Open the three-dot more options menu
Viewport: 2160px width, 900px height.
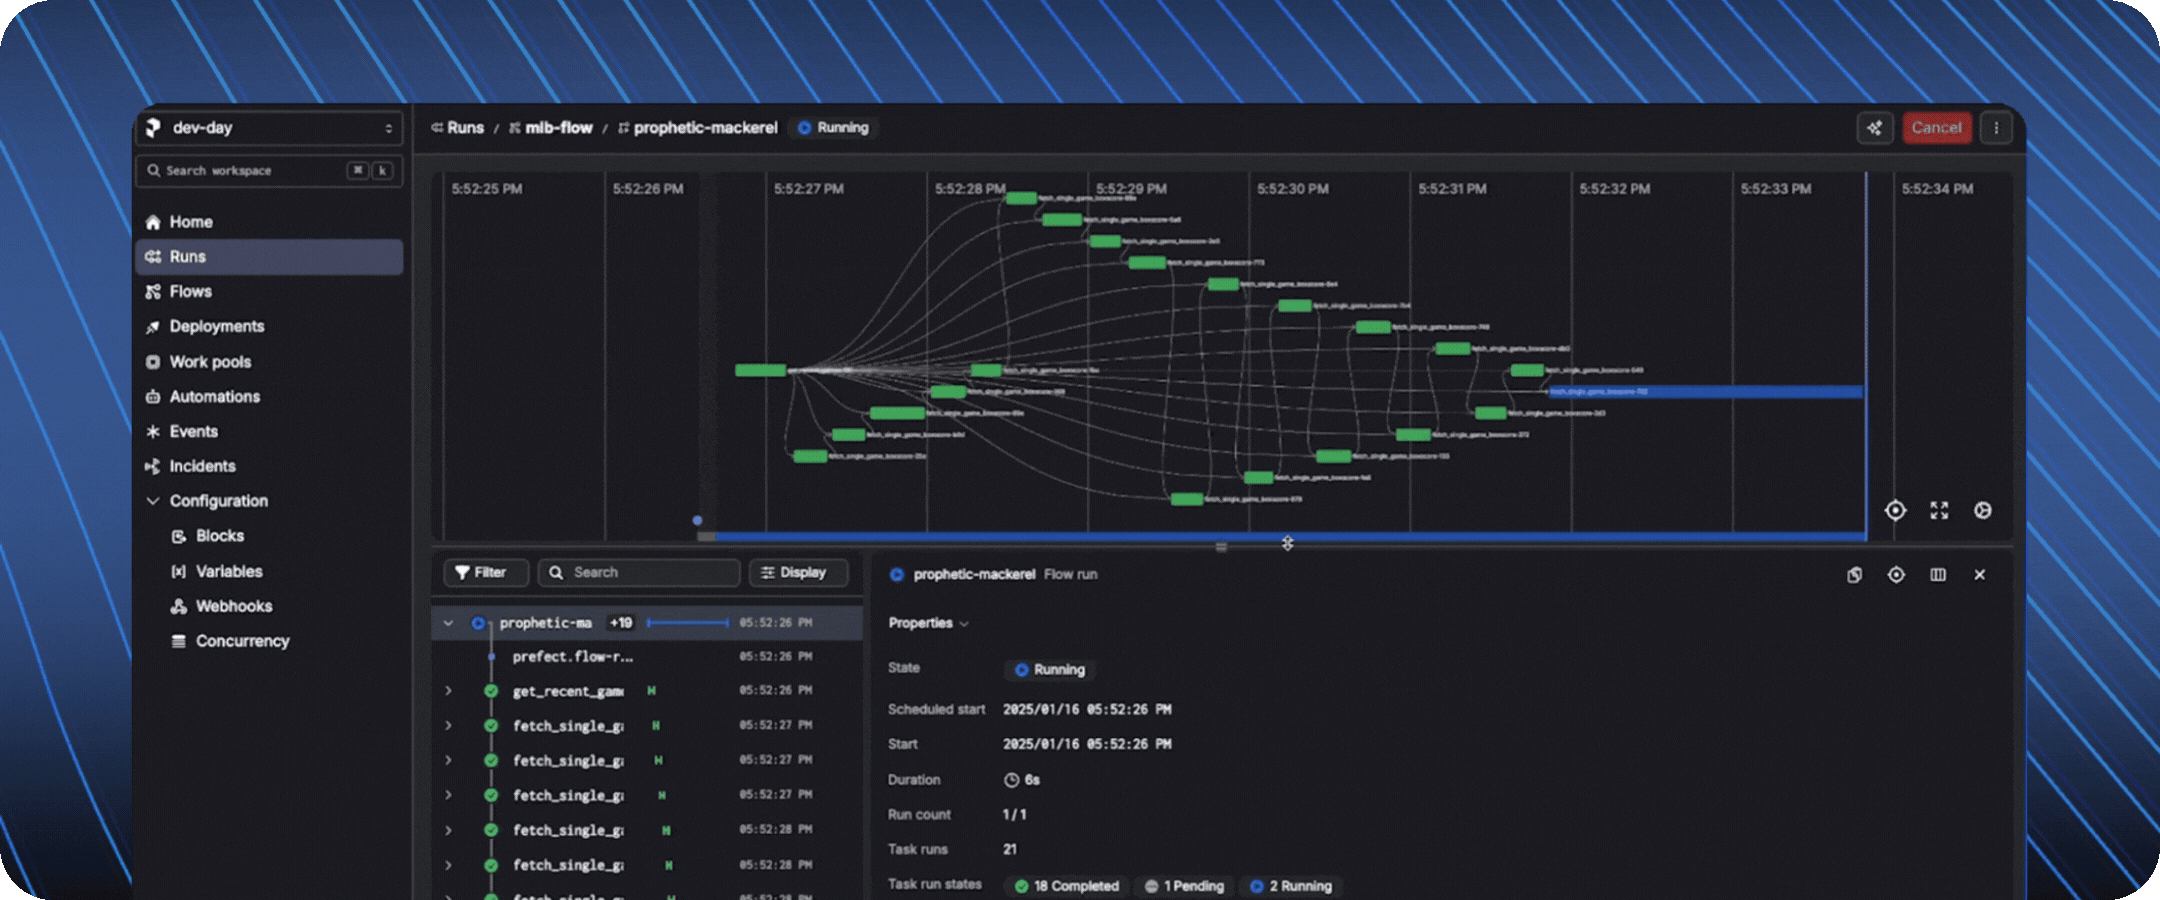pos(1996,128)
